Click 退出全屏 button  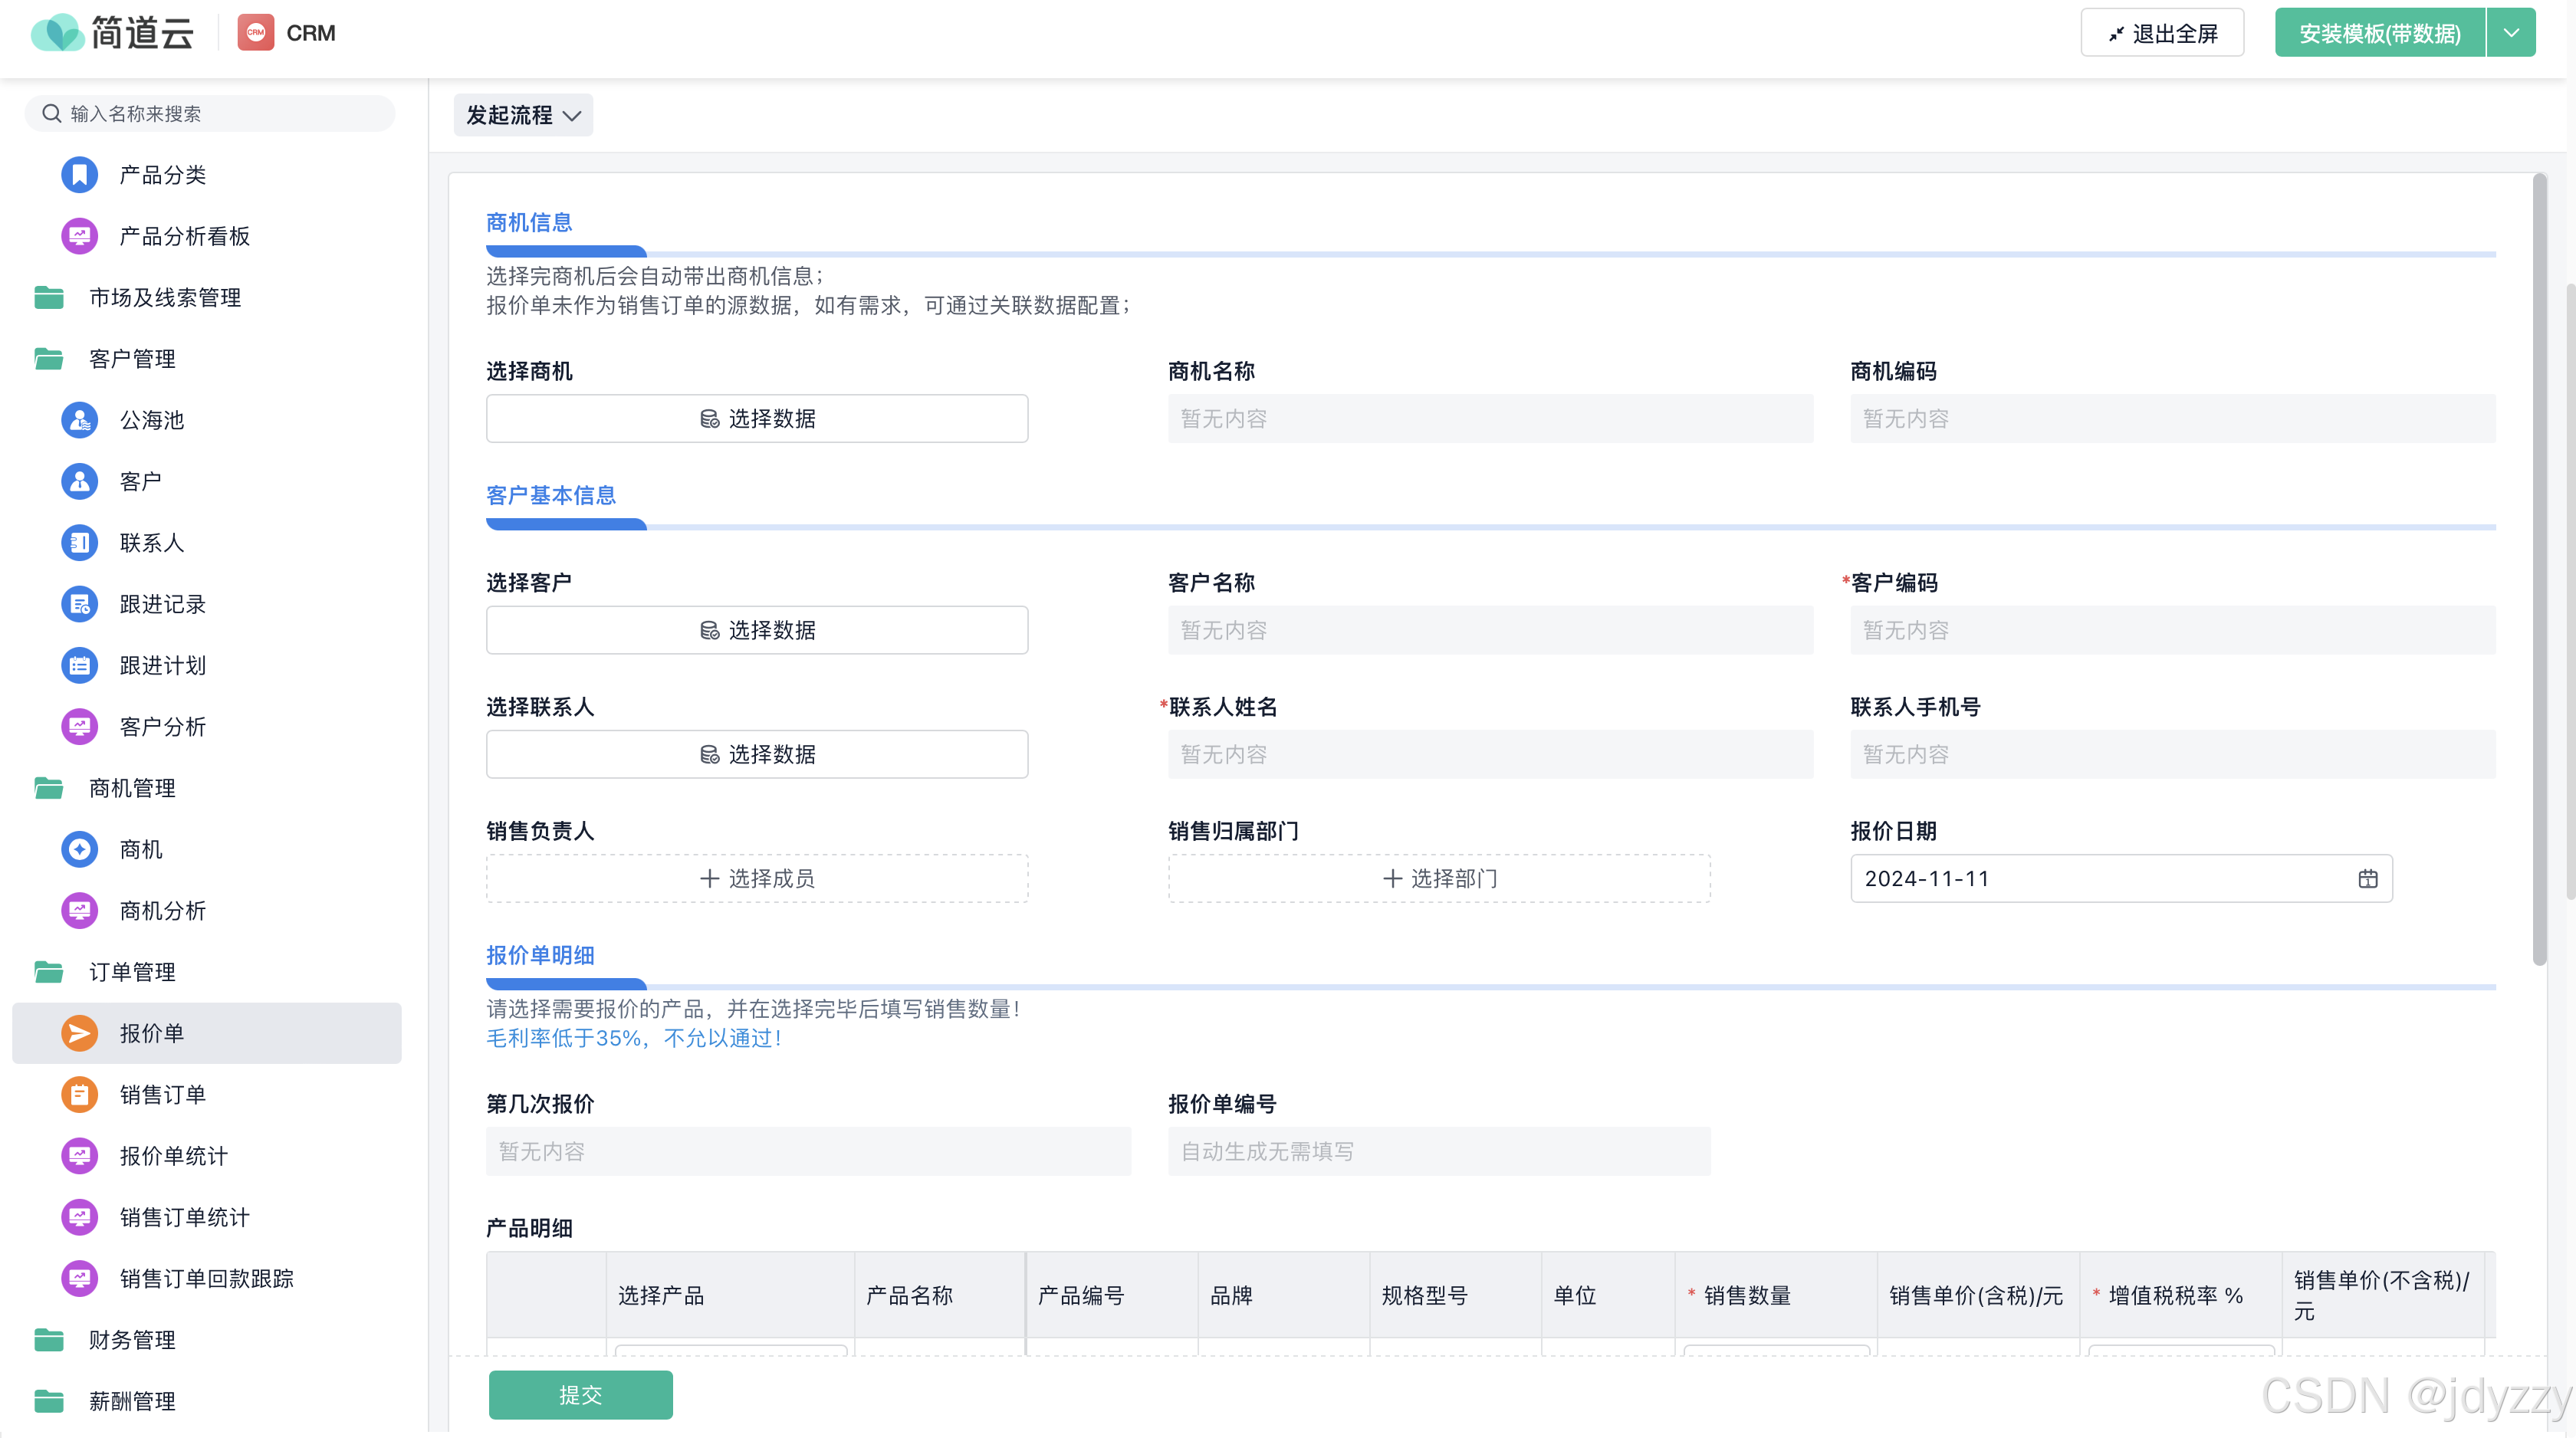tap(2161, 33)
